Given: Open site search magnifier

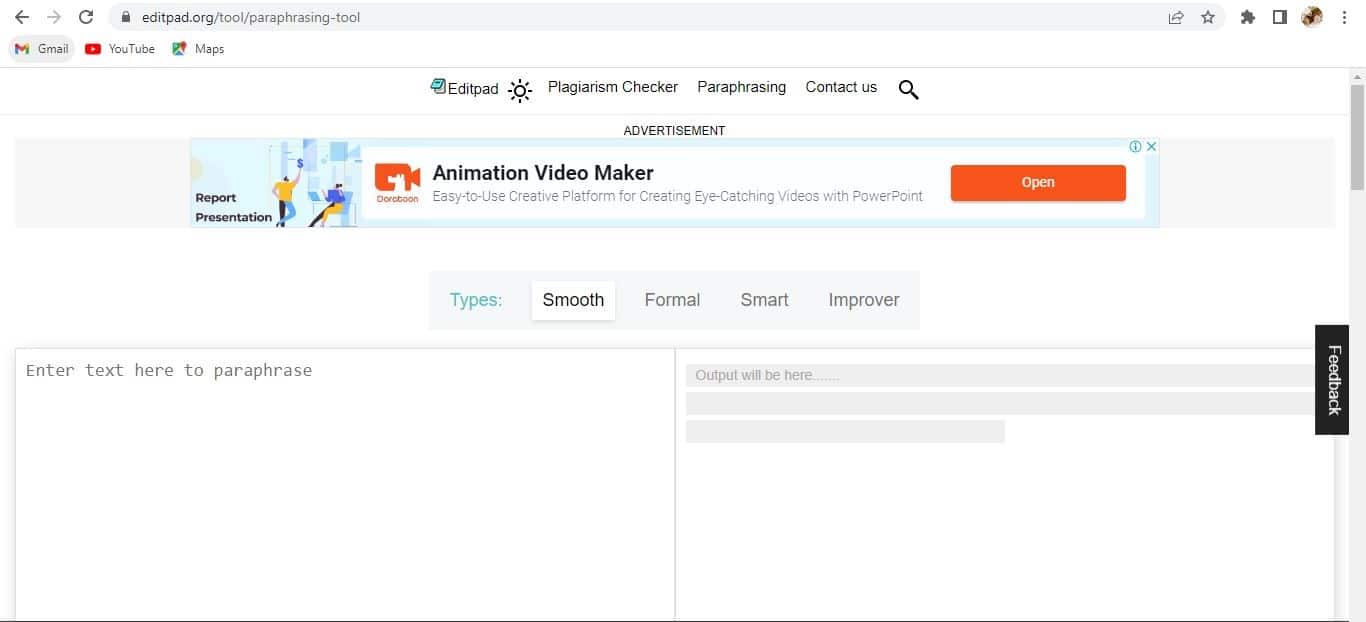Looking at the screenshot, I should tap(908, 90).
